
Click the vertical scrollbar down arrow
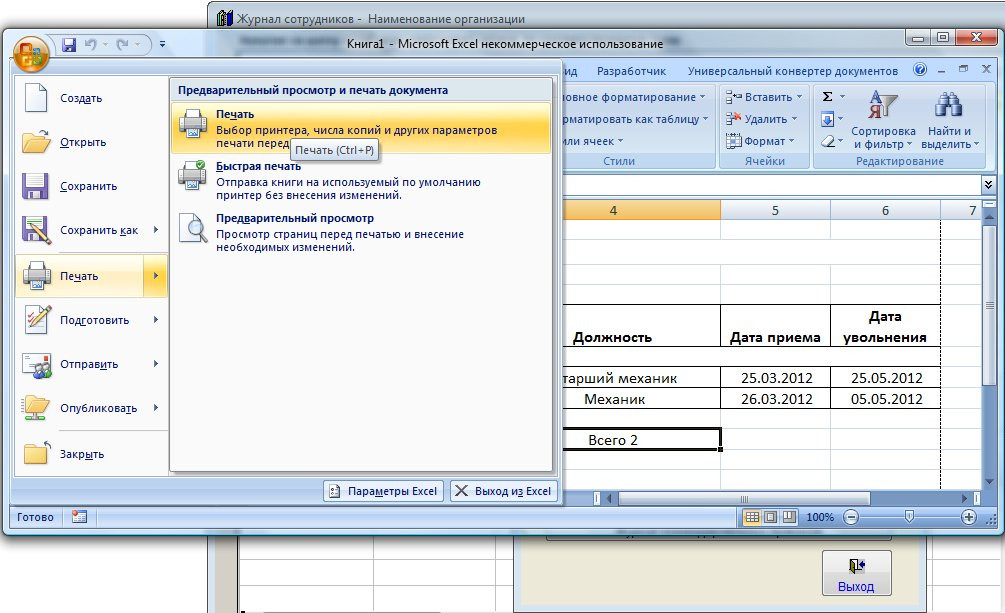point(989,482)
